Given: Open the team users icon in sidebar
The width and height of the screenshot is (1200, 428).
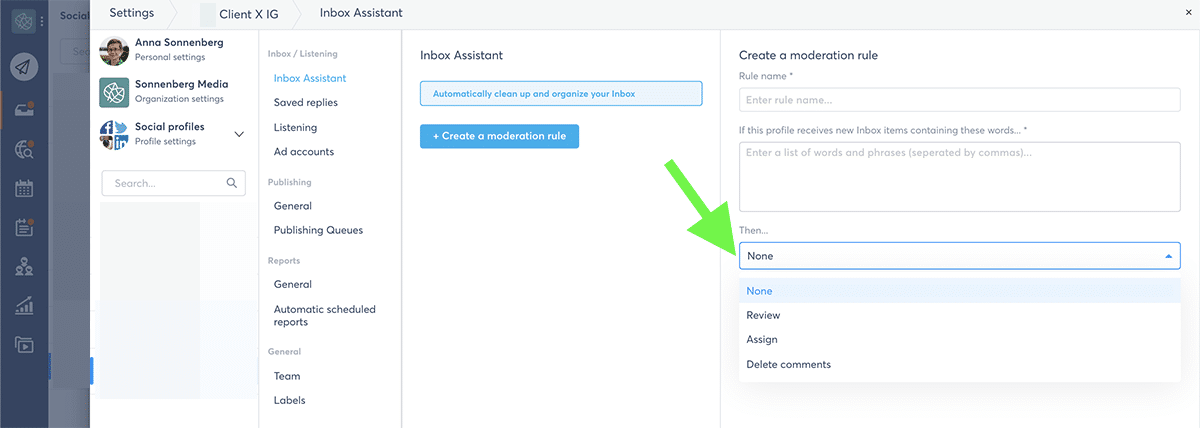Looking at the screenshot, I should tap(24, 267).
